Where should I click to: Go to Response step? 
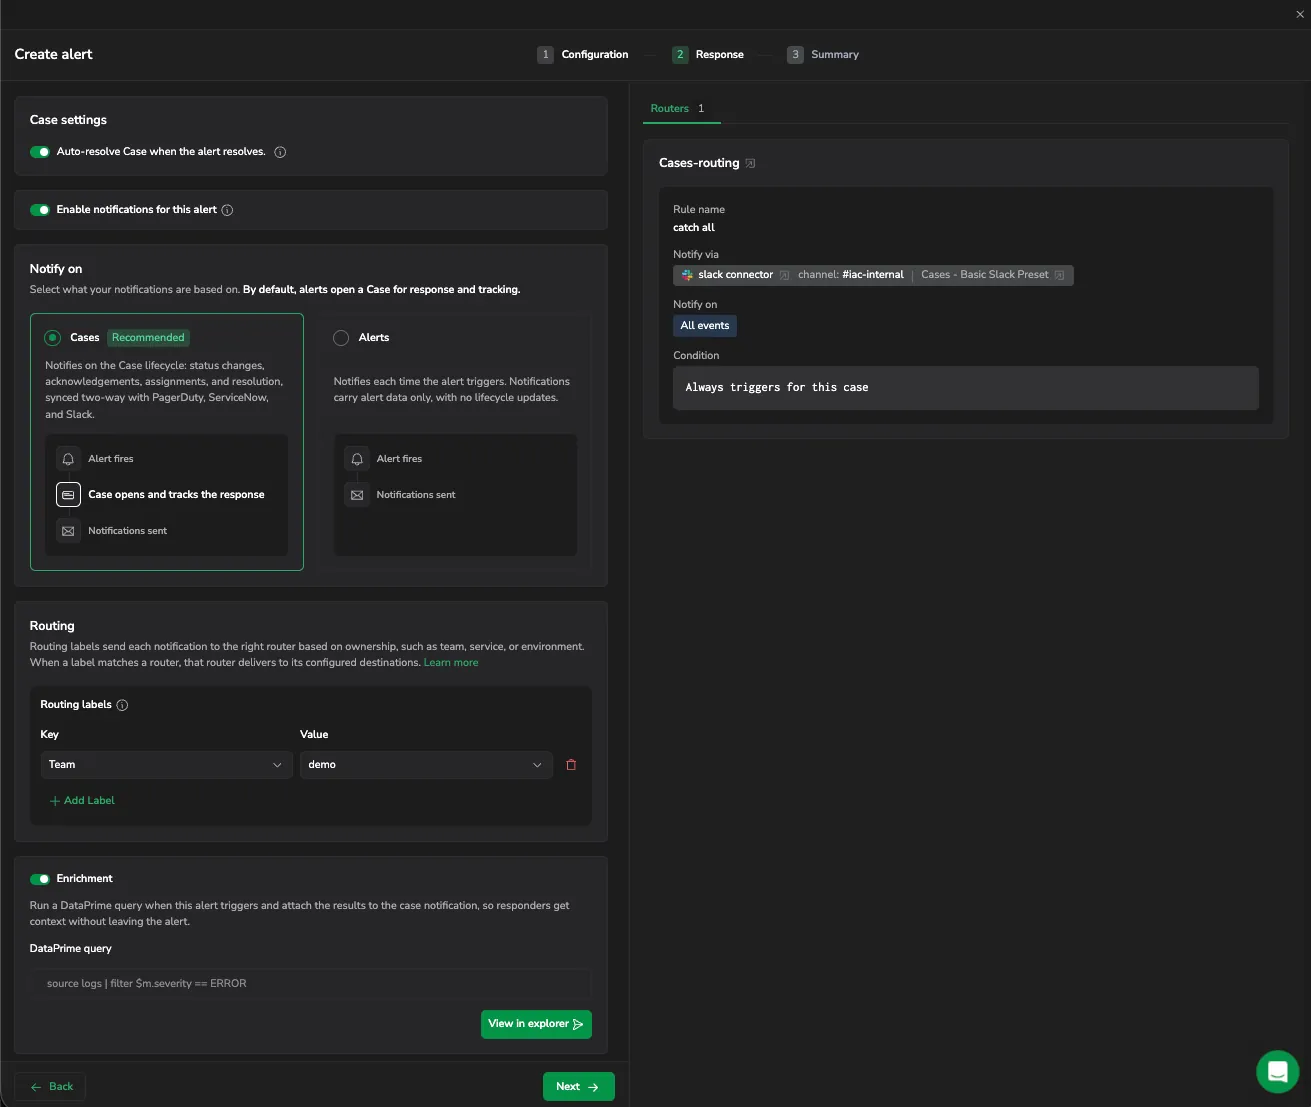[708, 55]
